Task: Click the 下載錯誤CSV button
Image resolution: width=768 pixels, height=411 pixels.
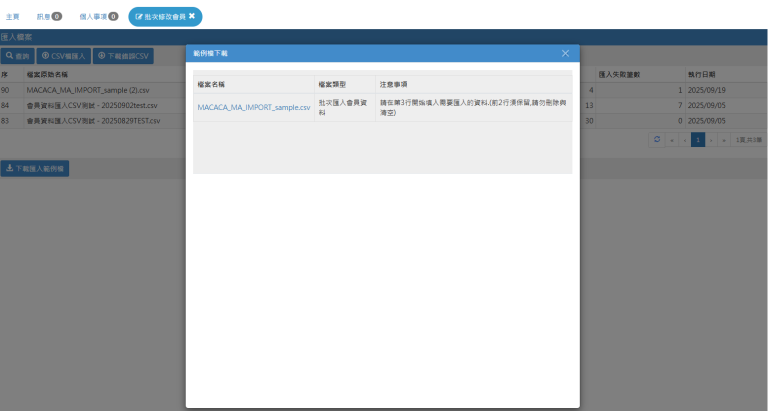Action: tap(124, 55)
